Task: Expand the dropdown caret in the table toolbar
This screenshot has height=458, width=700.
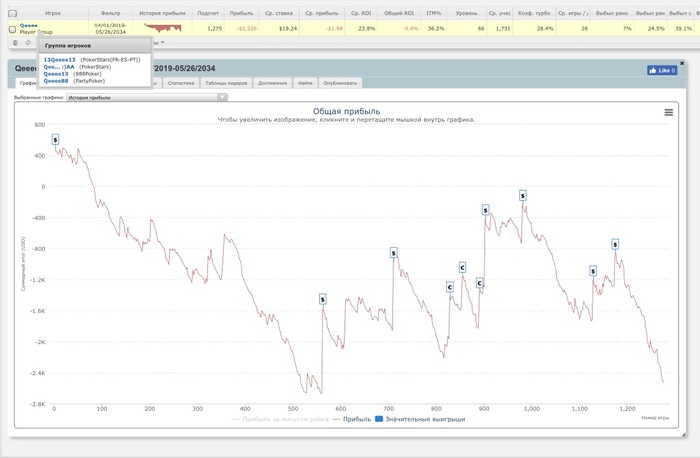Action: click(x=162, y=43)
